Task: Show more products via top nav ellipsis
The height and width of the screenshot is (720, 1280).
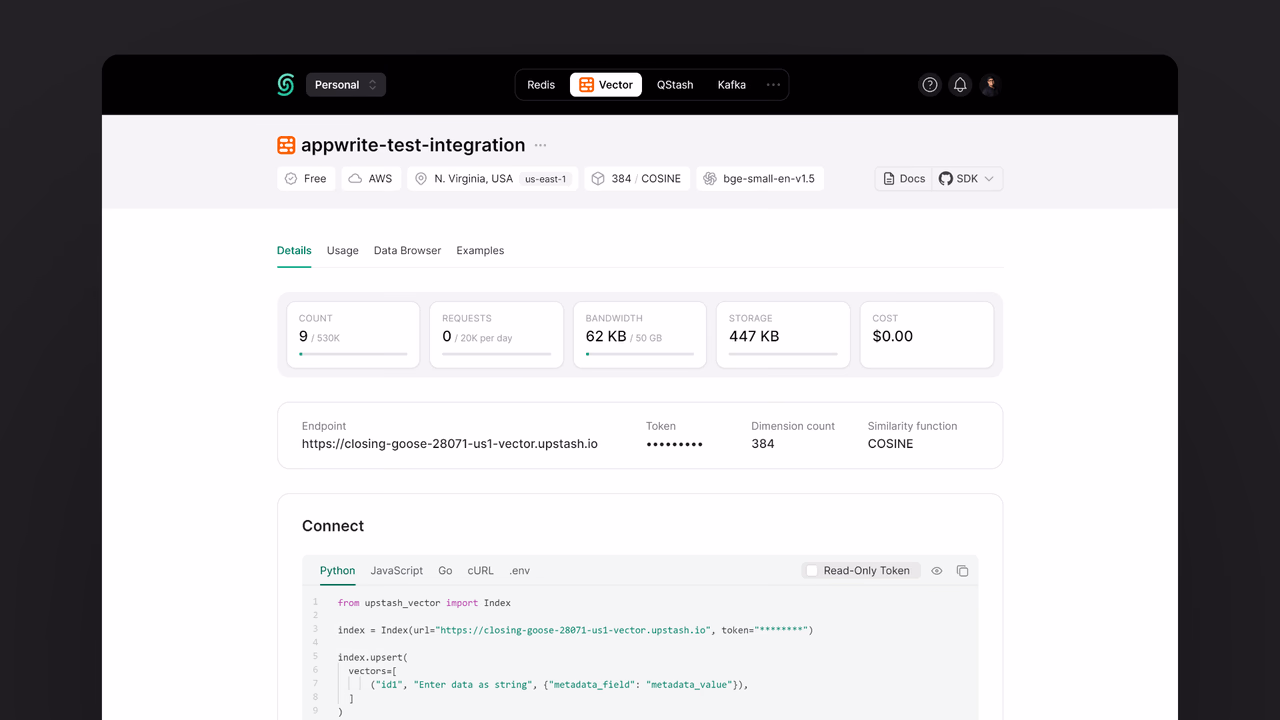Action: tap(773, 85)
